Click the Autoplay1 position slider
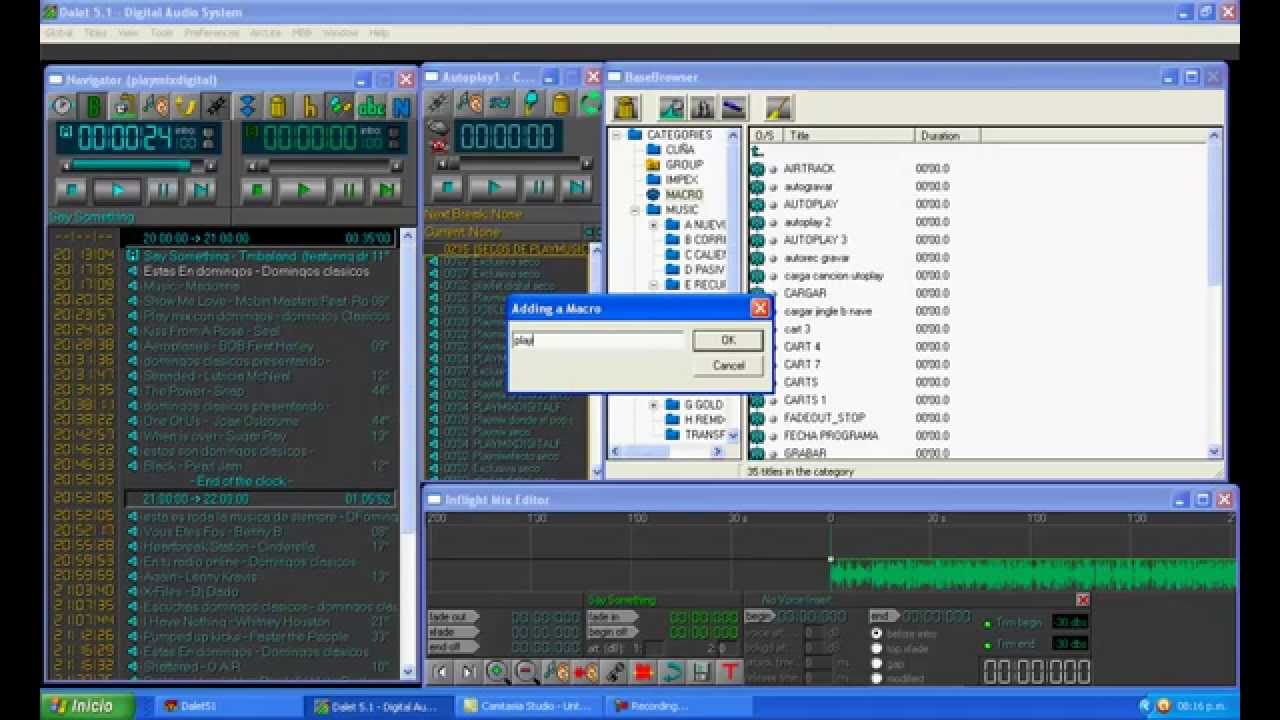Screen dimensions: 1280x720 pos(515,162)
